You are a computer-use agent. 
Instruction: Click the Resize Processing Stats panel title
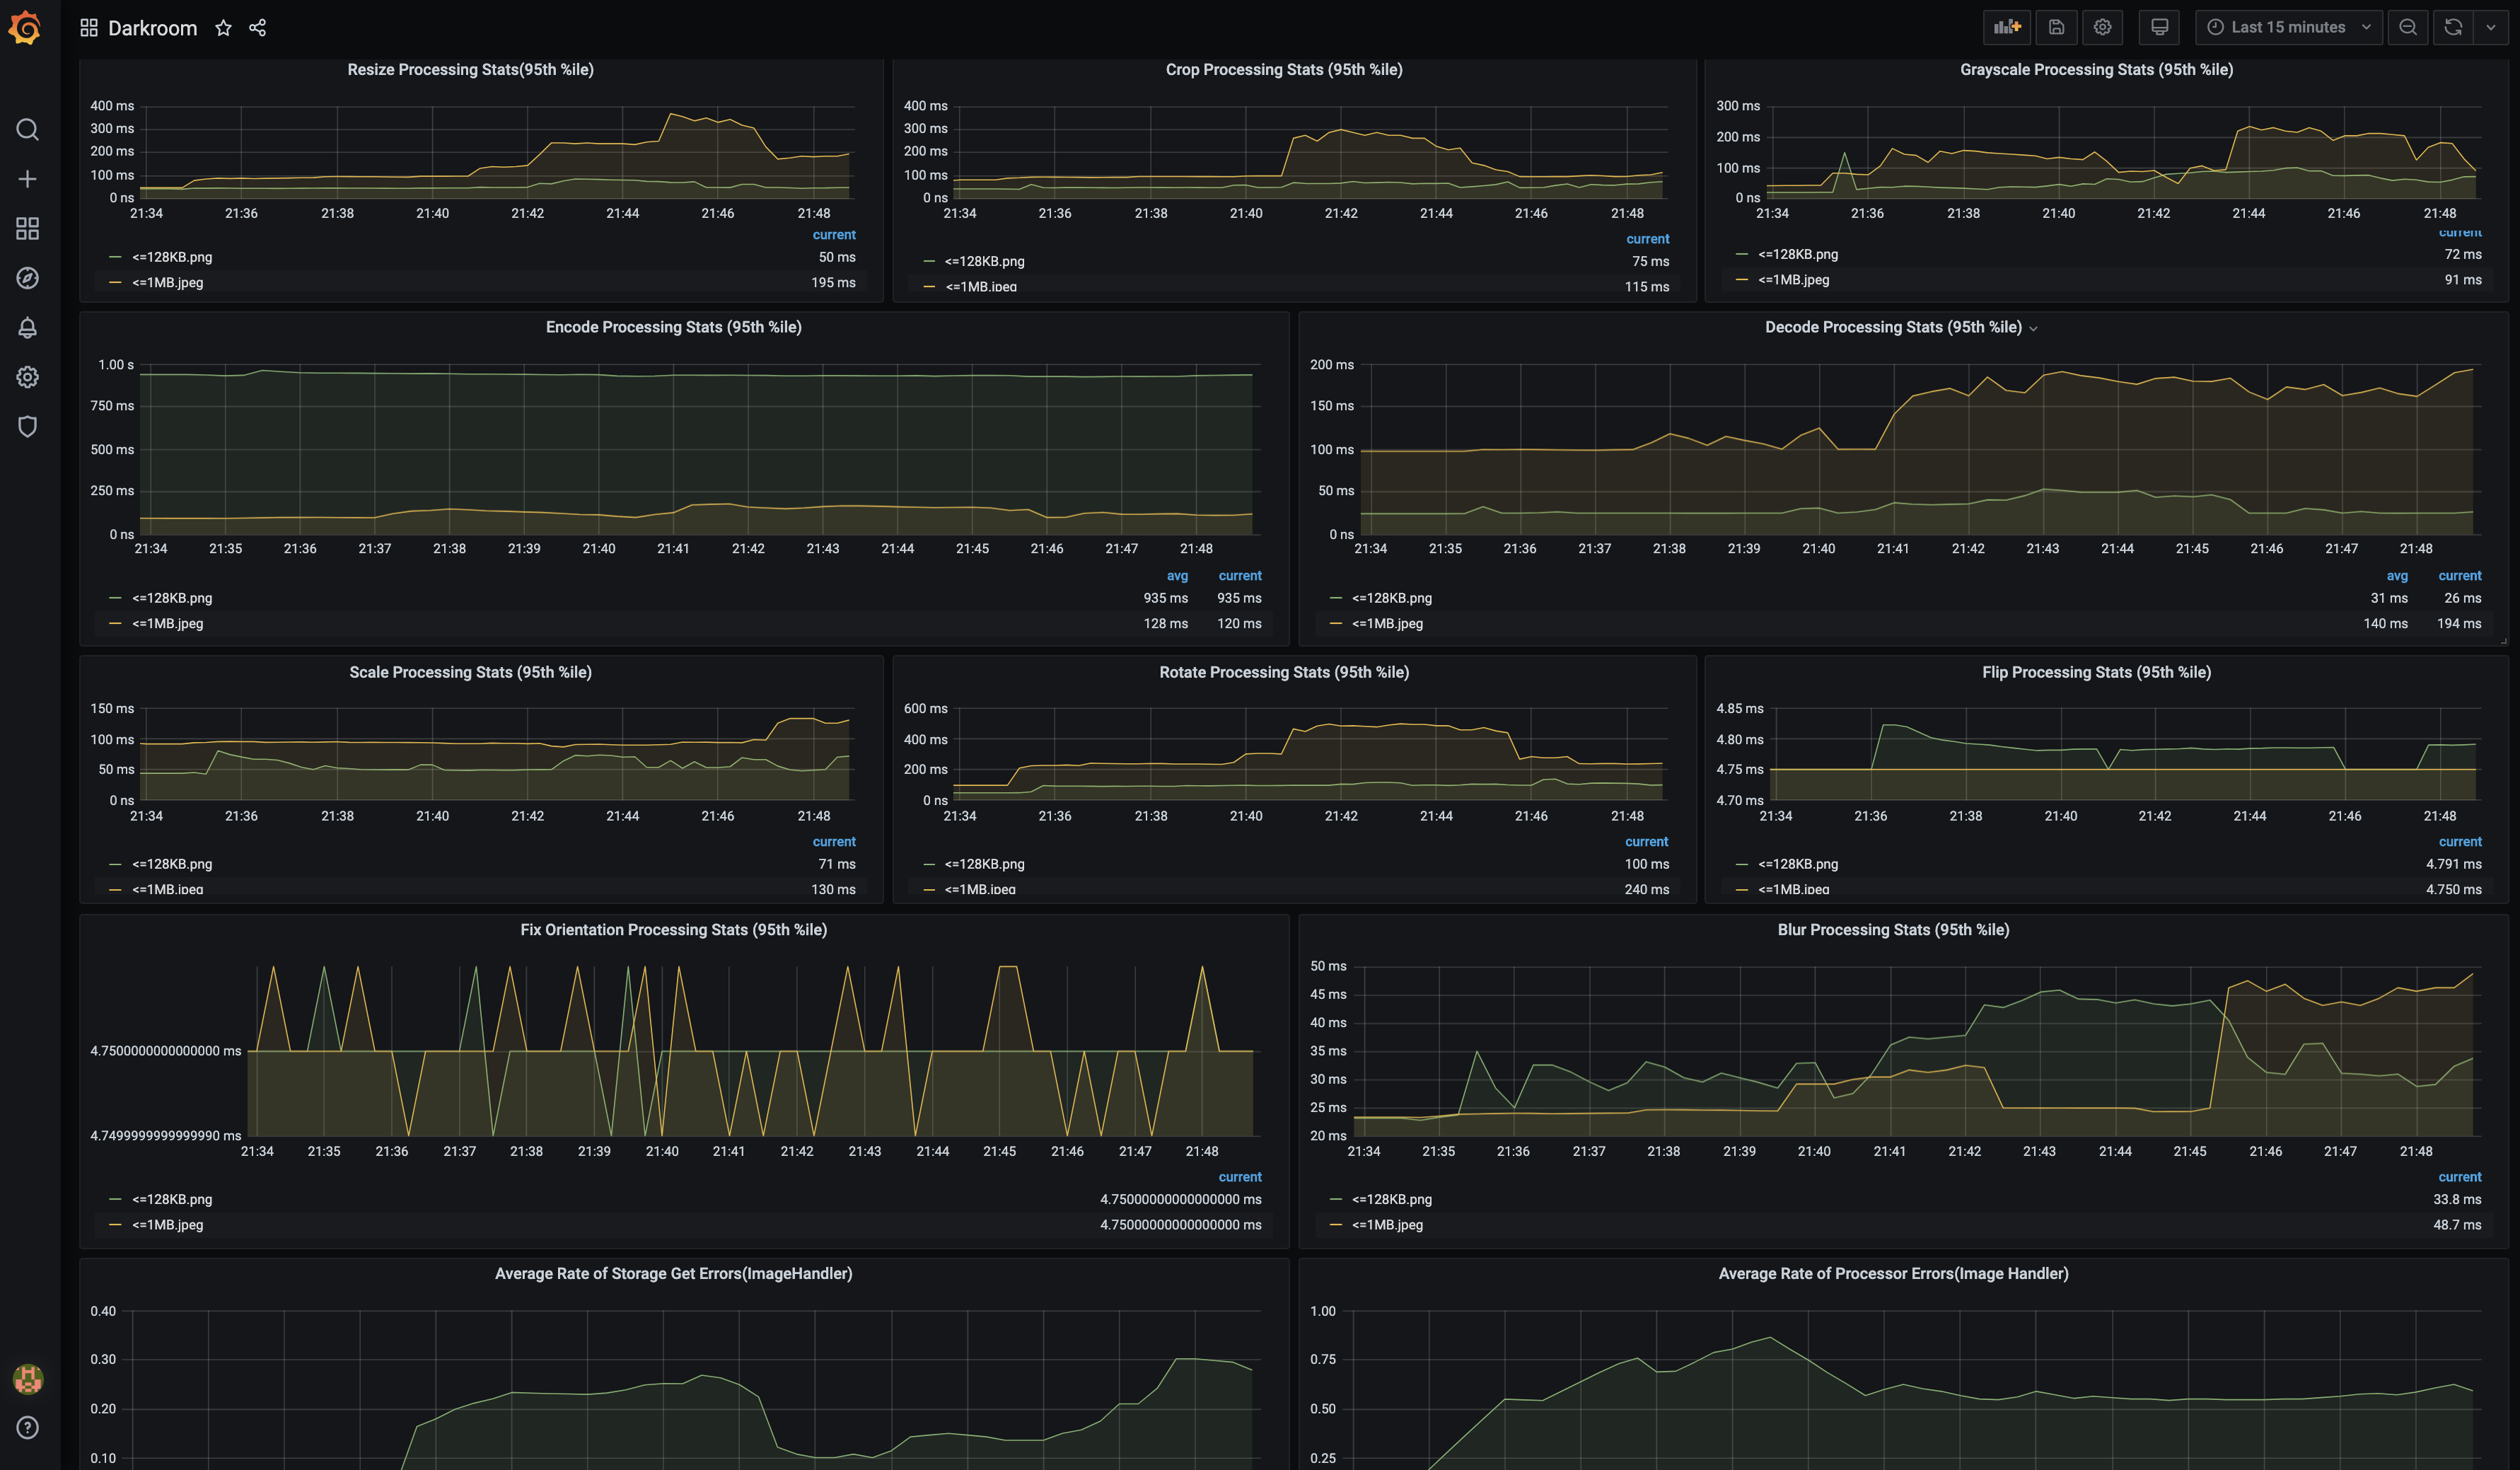click(470, 69)
